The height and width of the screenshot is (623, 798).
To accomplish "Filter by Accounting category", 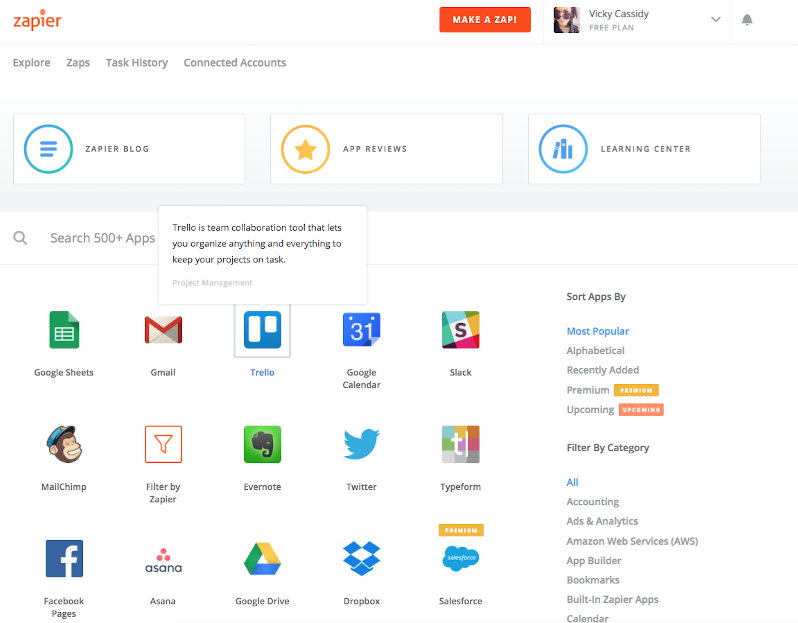I will 593,502.
